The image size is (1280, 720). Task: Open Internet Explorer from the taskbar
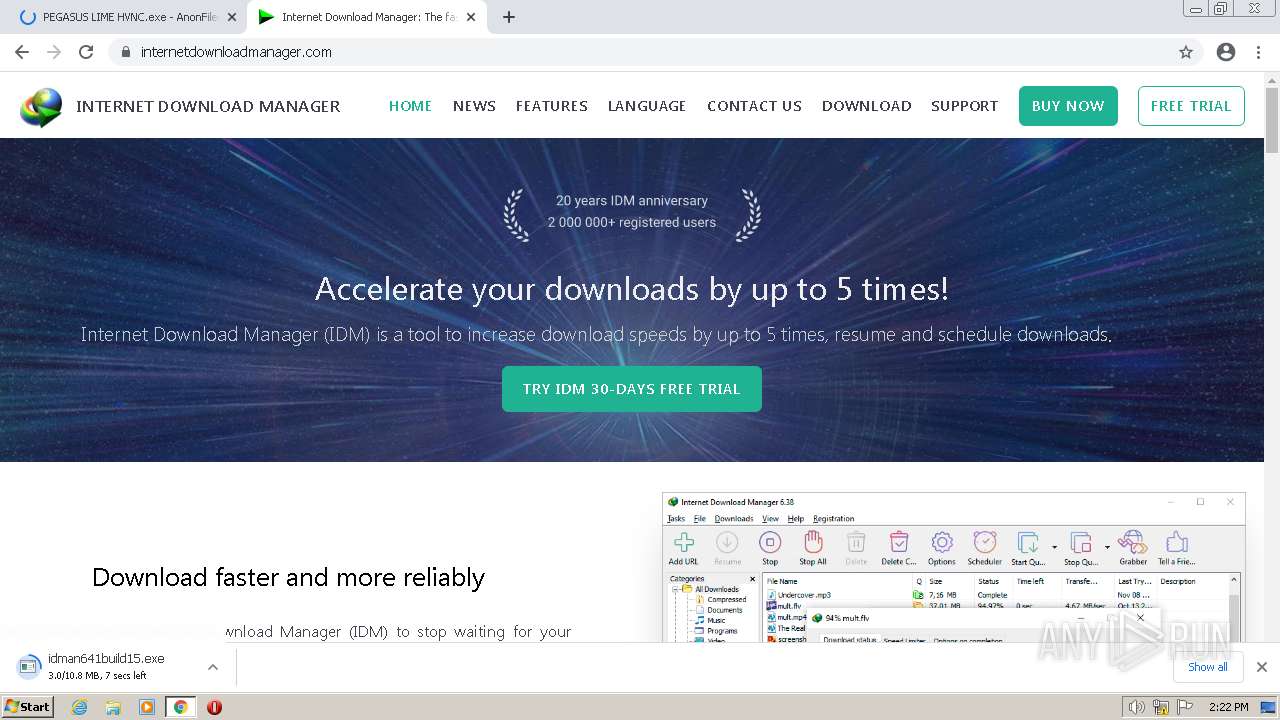tap(79, 707)
